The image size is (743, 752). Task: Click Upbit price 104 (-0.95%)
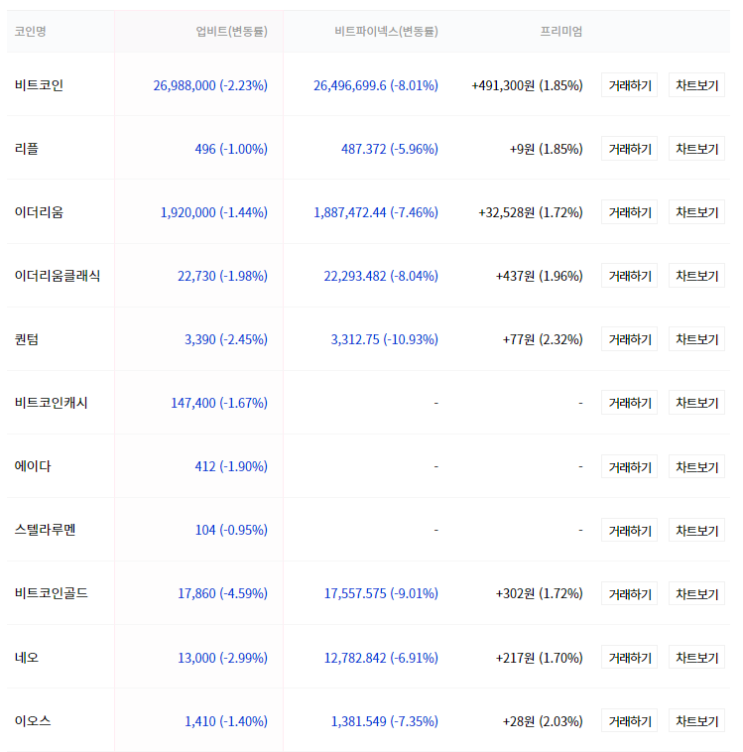click(x=231, y=530)
